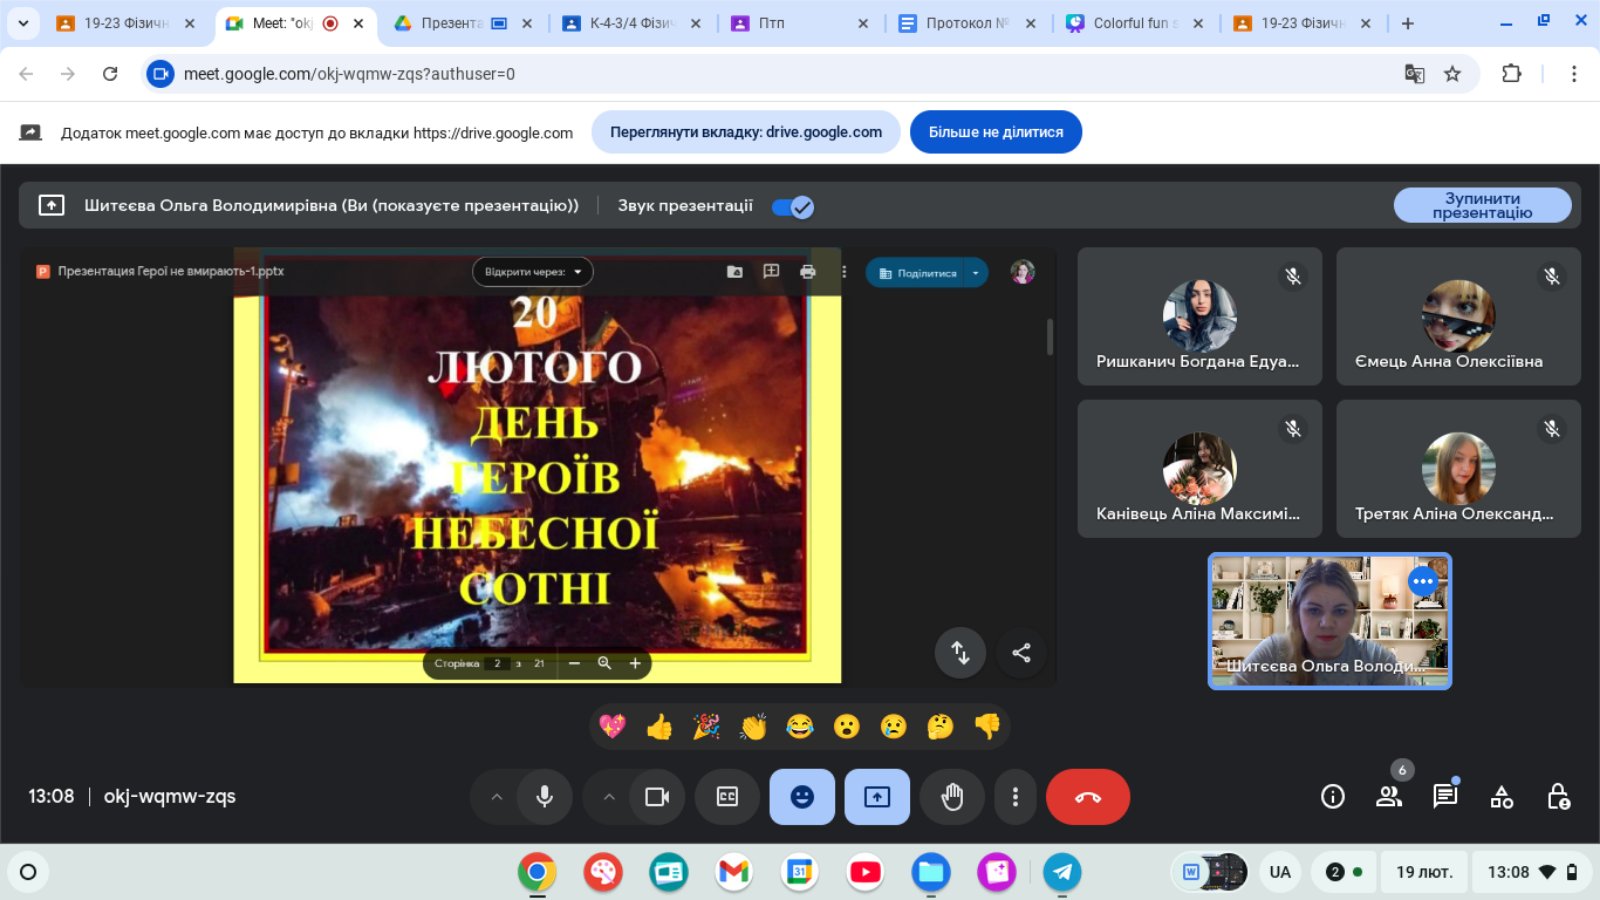The width and height of the screenshot is (1600, 900).
Task: Turn off the camera
Action: tap(657, 797)
